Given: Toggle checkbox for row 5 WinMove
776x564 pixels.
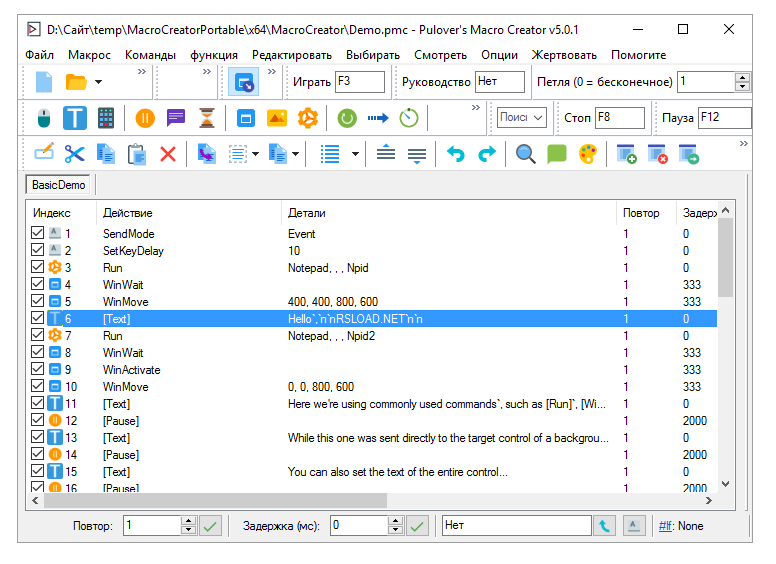Looking at the screenshot, I should (37, 301).
